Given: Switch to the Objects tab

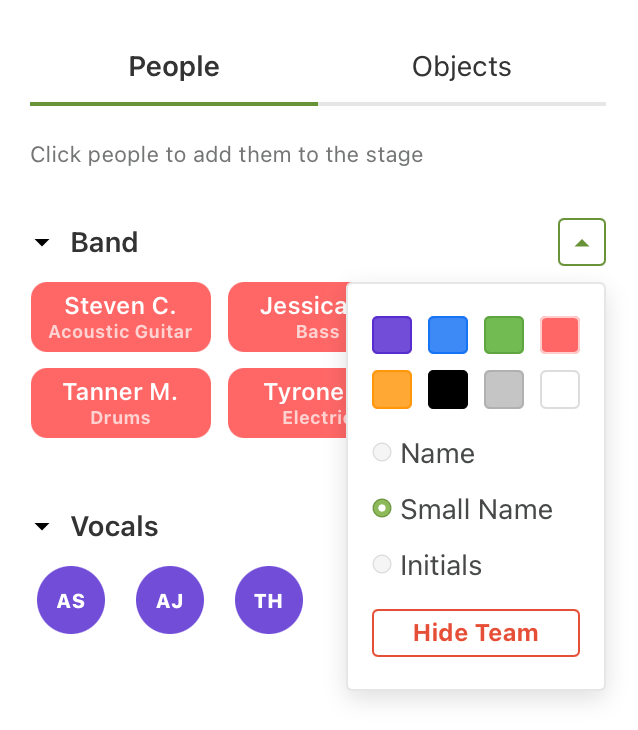Looking at the screenshot, I should (x=461, y=67).
